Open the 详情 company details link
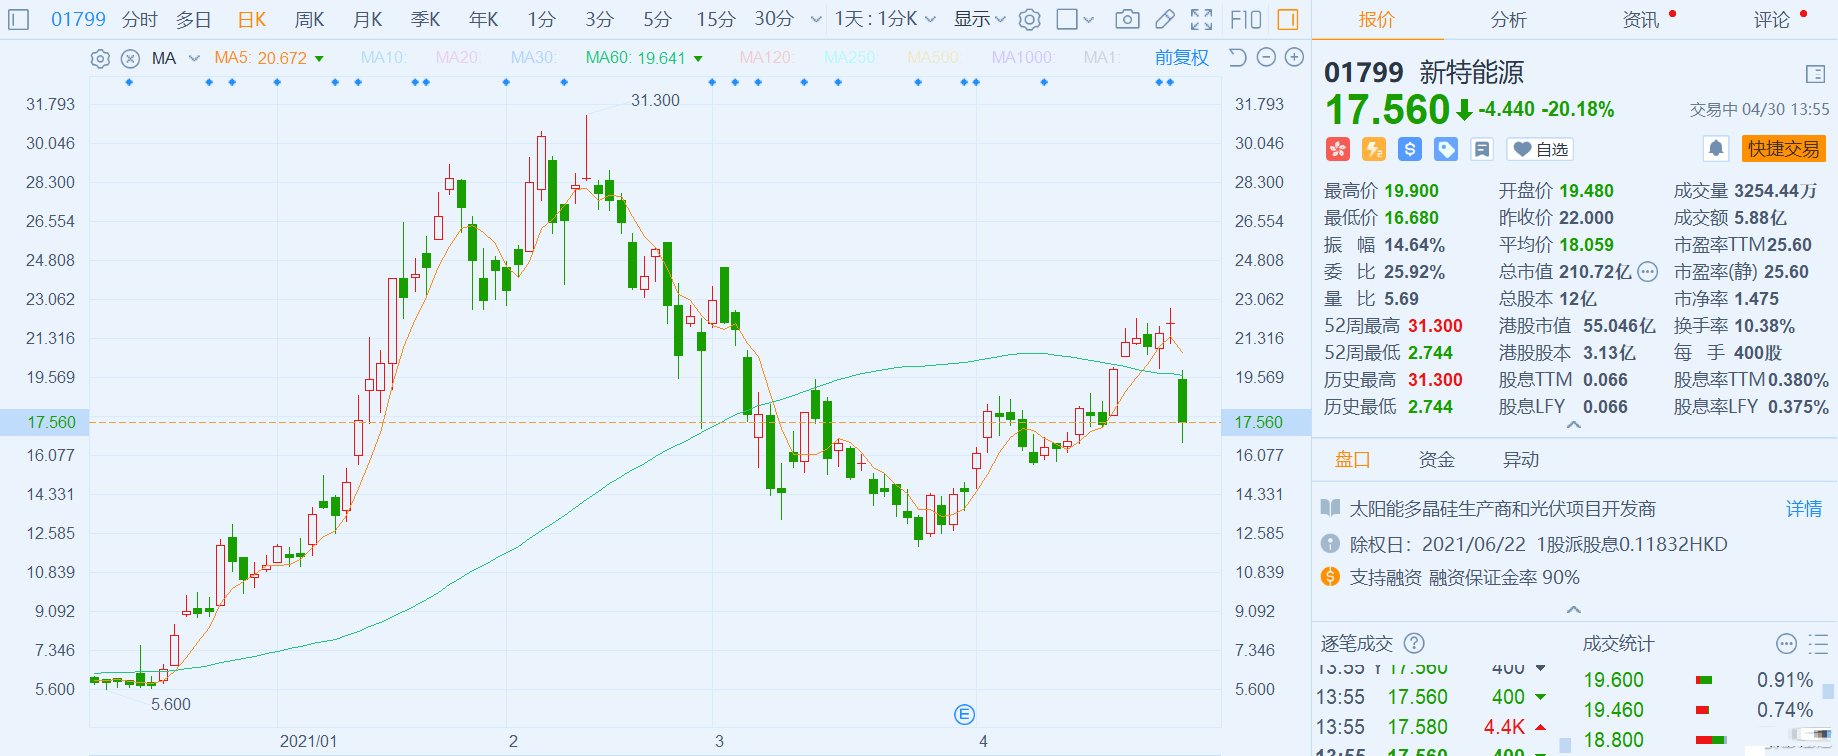1838x756 pixels. [x=1804, y=509]
